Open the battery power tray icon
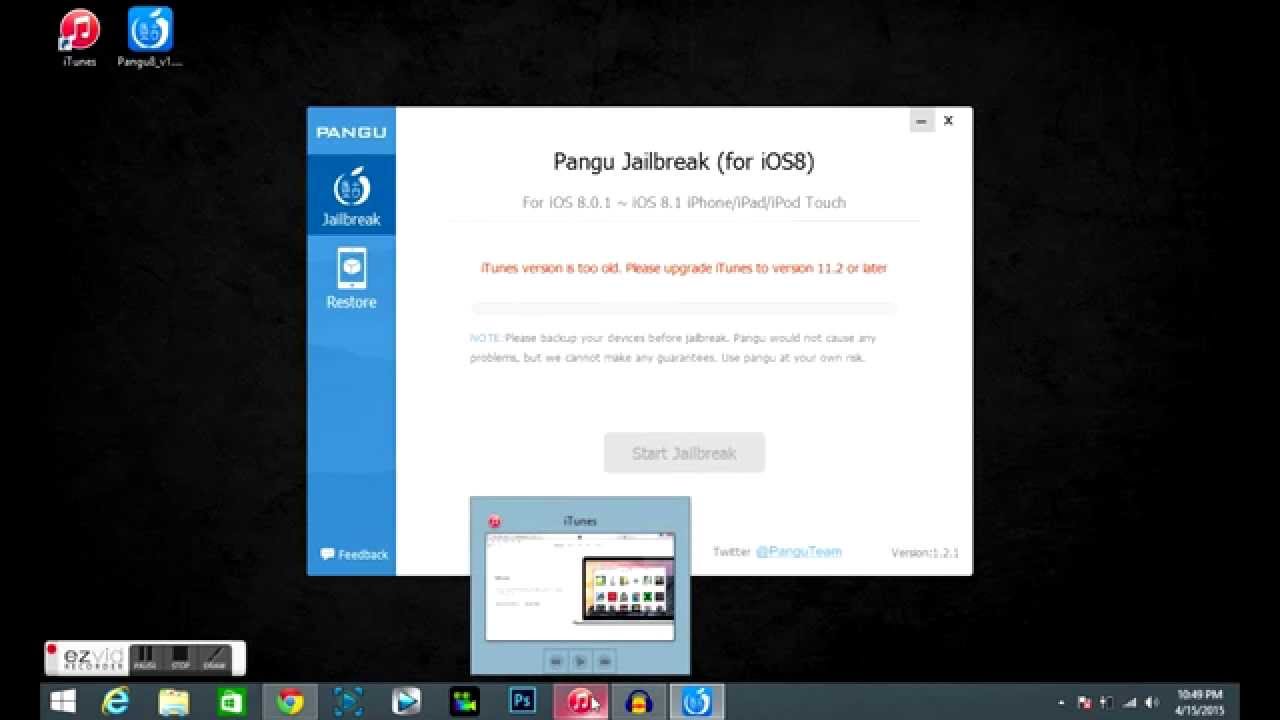Image resolution: width=1280 pixels, height=720 pixels. pos(1107,703)
